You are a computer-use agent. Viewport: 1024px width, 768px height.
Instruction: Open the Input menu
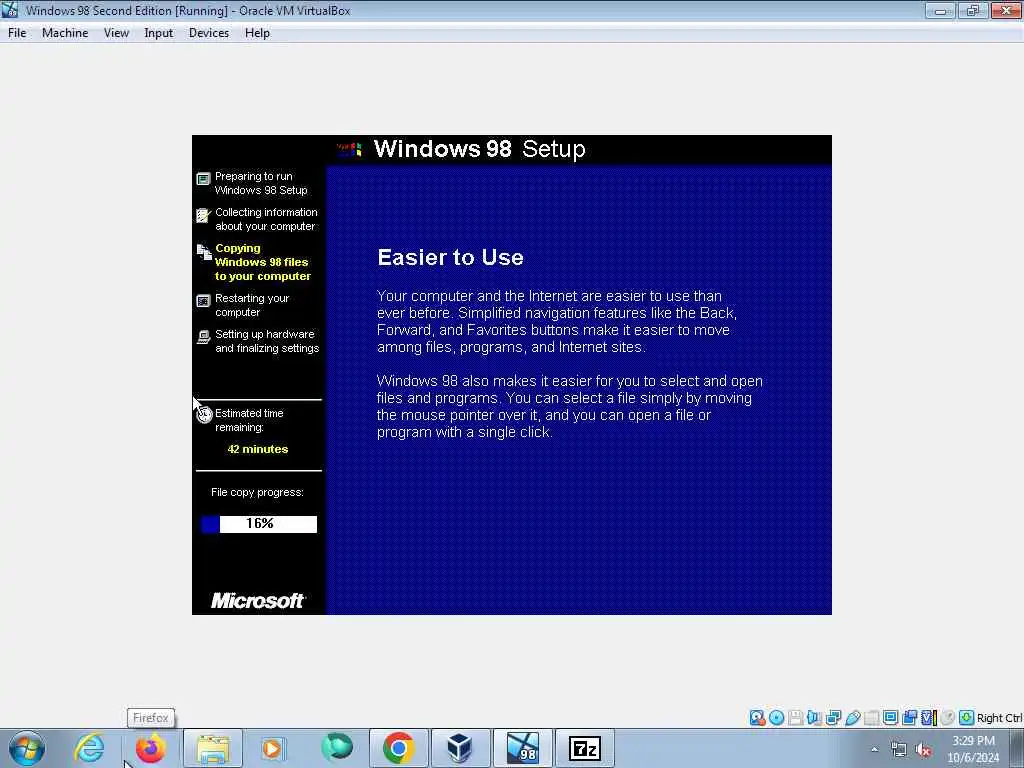pyautogui.click(x=159, y=33)
